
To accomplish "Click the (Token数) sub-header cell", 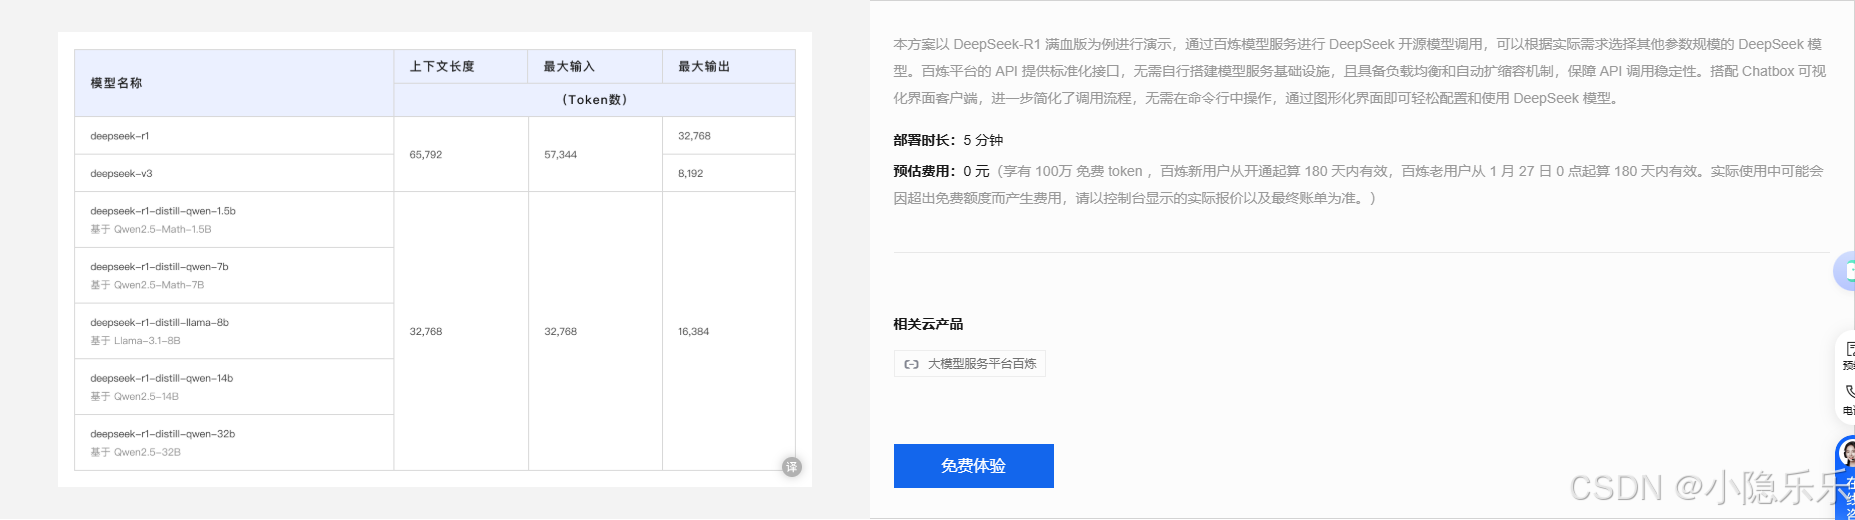I will [x=594, y=100].
